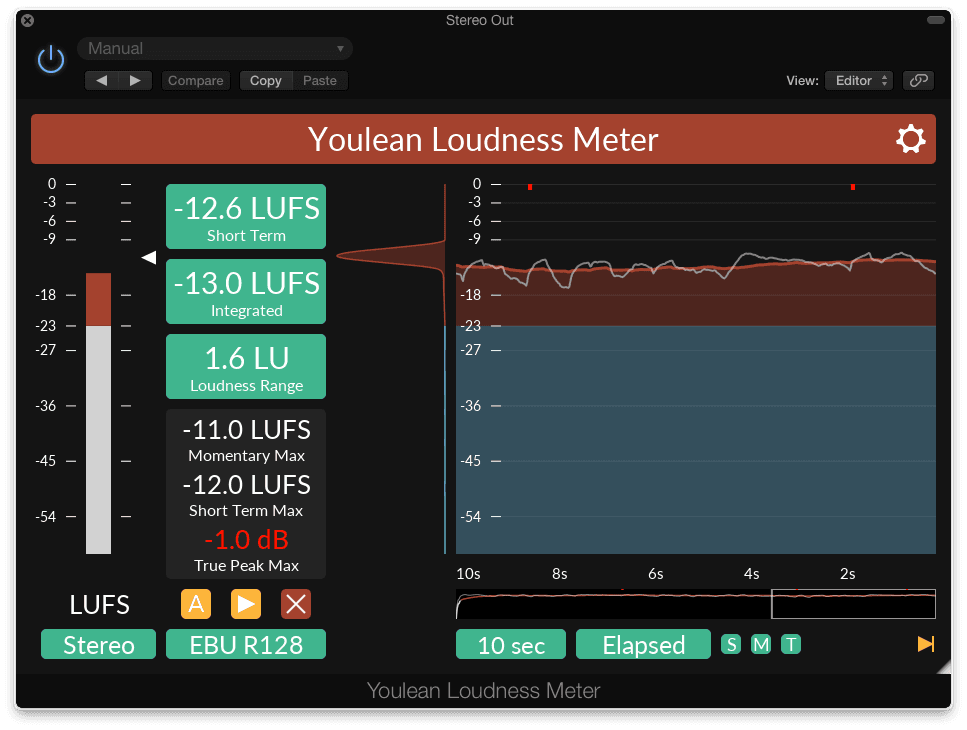
Task: Go to next preset arrow
Action: point(135,80)
